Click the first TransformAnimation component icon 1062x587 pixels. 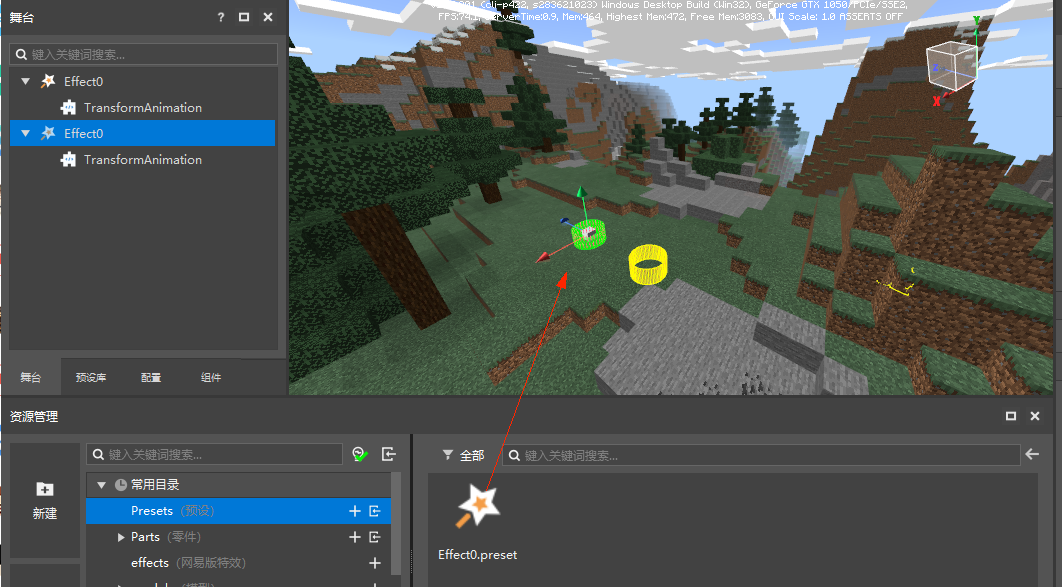[68, 108]
